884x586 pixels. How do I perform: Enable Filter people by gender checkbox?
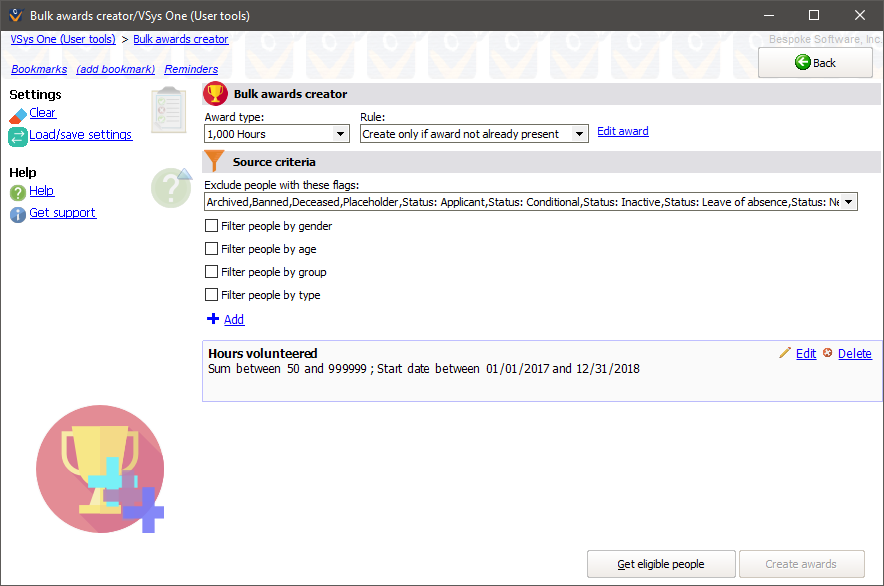tap(211, 226)
